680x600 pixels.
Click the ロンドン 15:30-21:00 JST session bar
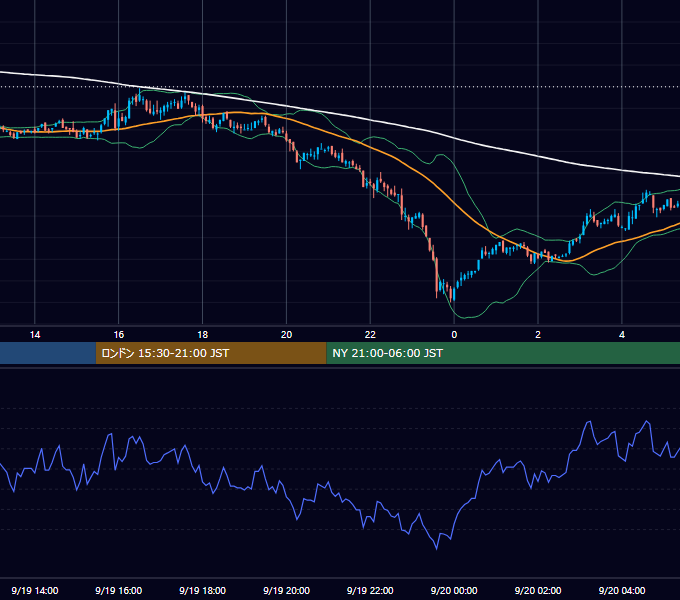pos(211,353)
